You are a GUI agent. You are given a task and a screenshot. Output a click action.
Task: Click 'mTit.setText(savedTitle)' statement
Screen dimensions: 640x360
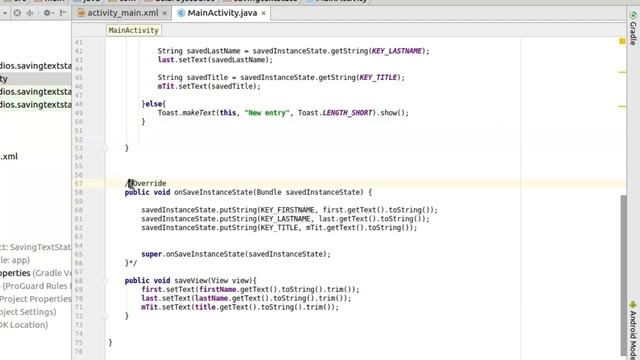pyautogui.click(x=209, y=87)
